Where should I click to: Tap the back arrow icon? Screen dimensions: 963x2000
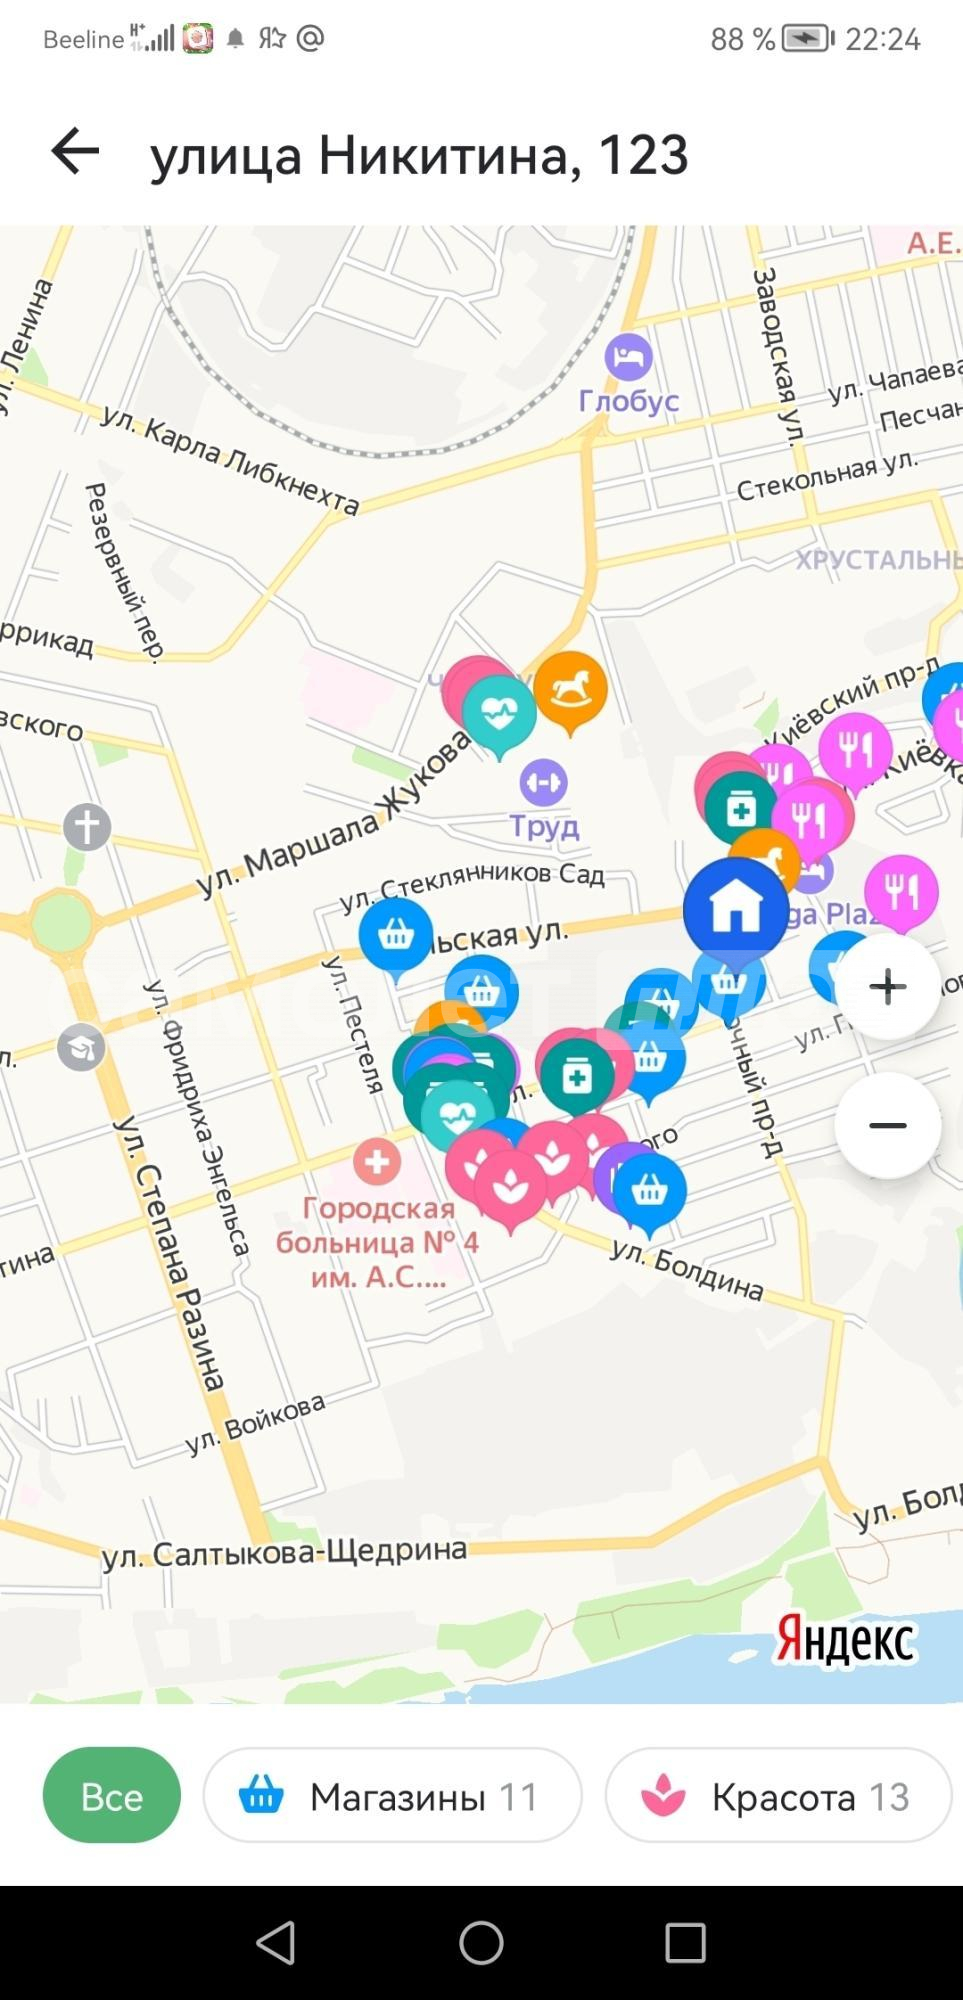[75, 152]
